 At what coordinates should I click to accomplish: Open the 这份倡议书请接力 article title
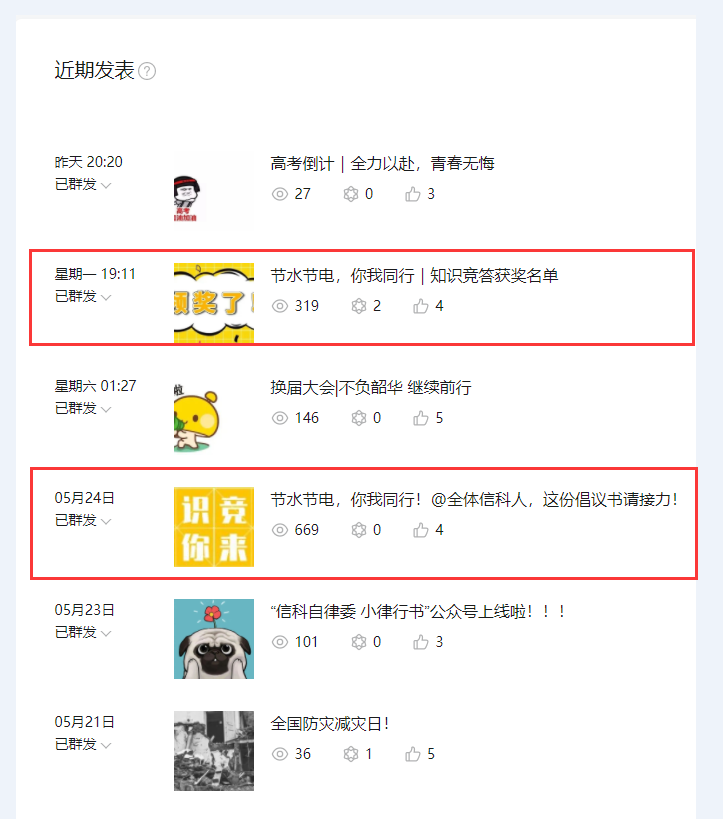point(474,500)
